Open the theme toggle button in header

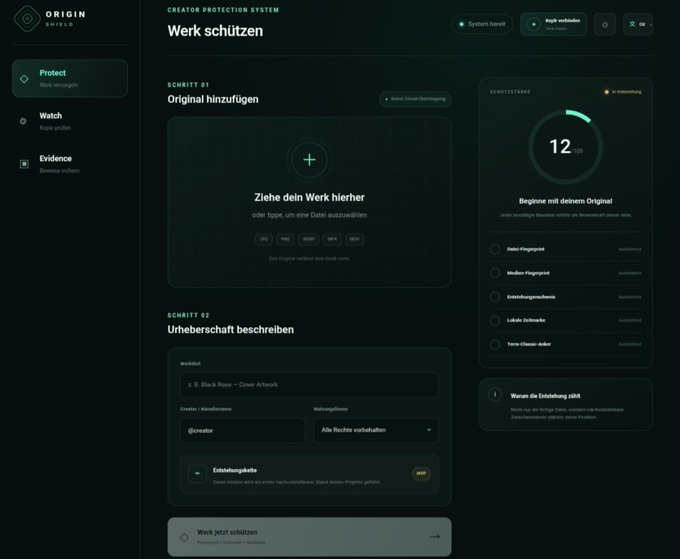pos(605,25)
